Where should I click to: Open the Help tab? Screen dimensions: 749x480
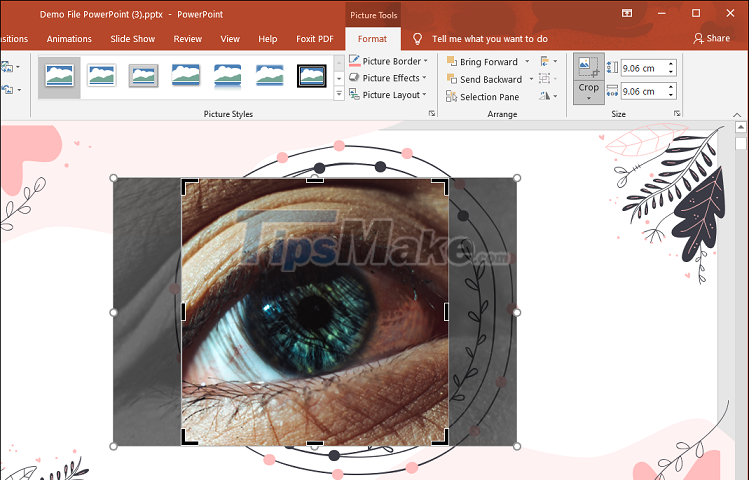click(268, 39)
